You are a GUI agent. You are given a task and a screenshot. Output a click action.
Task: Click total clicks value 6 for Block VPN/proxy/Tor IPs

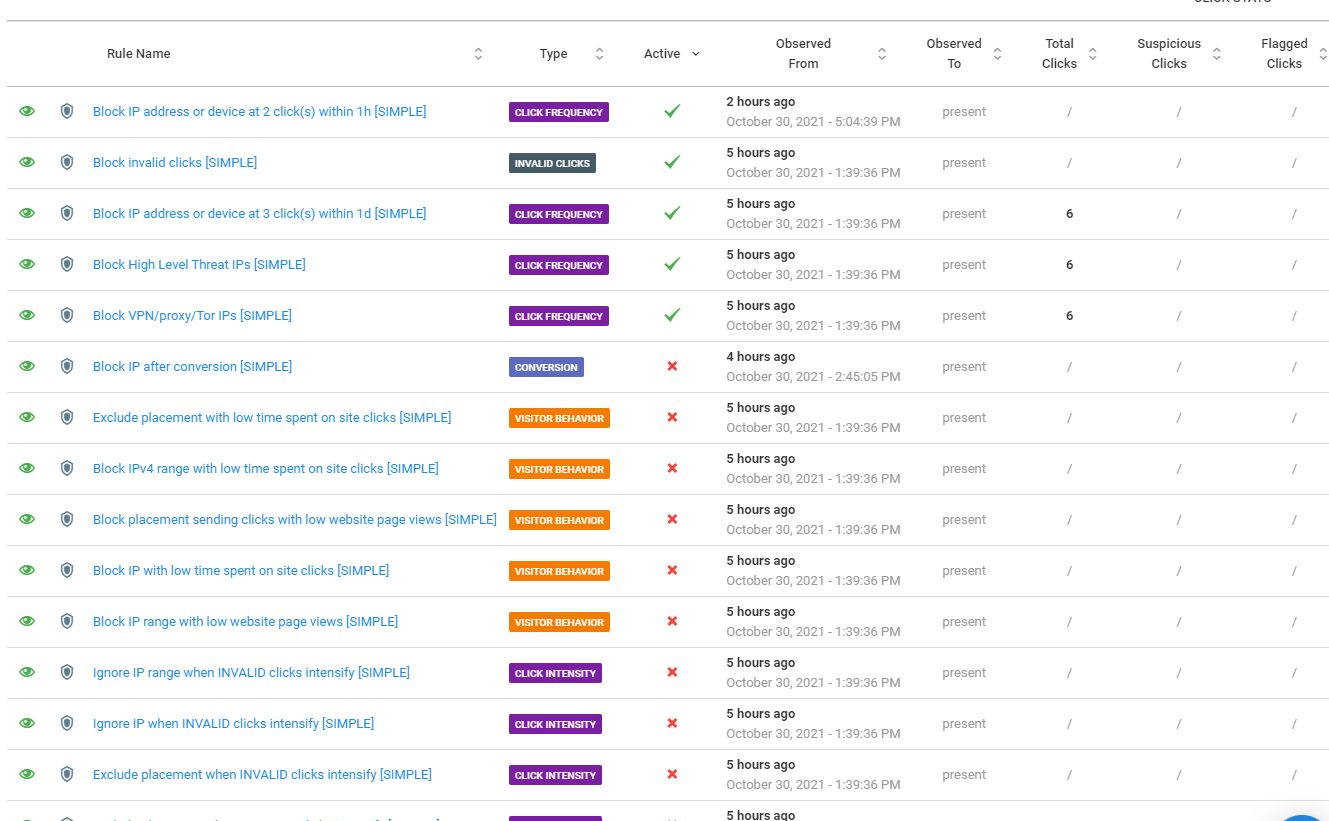pos(1069,316)
